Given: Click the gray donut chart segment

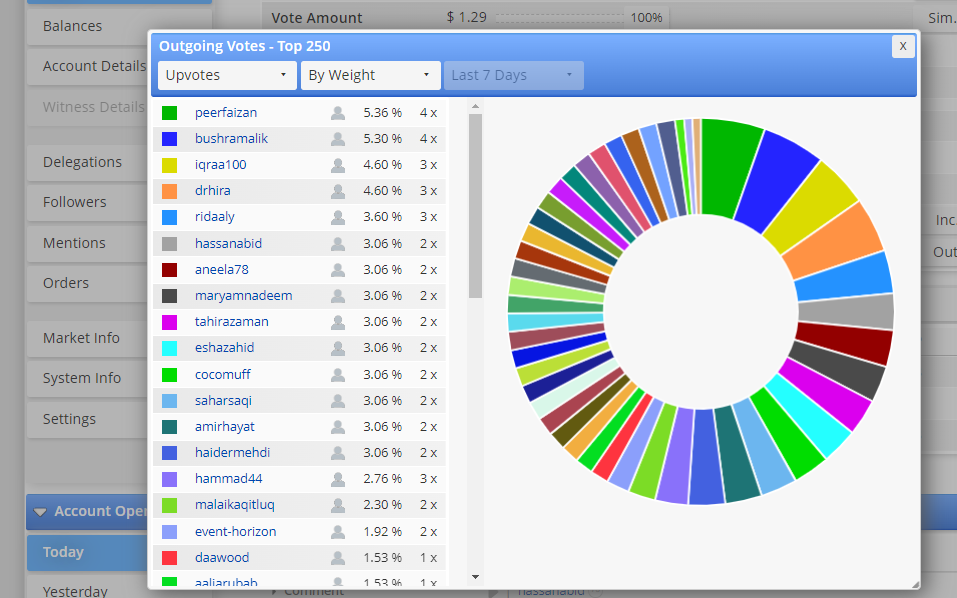Looking at the screenshot, I should pos(848,311).
